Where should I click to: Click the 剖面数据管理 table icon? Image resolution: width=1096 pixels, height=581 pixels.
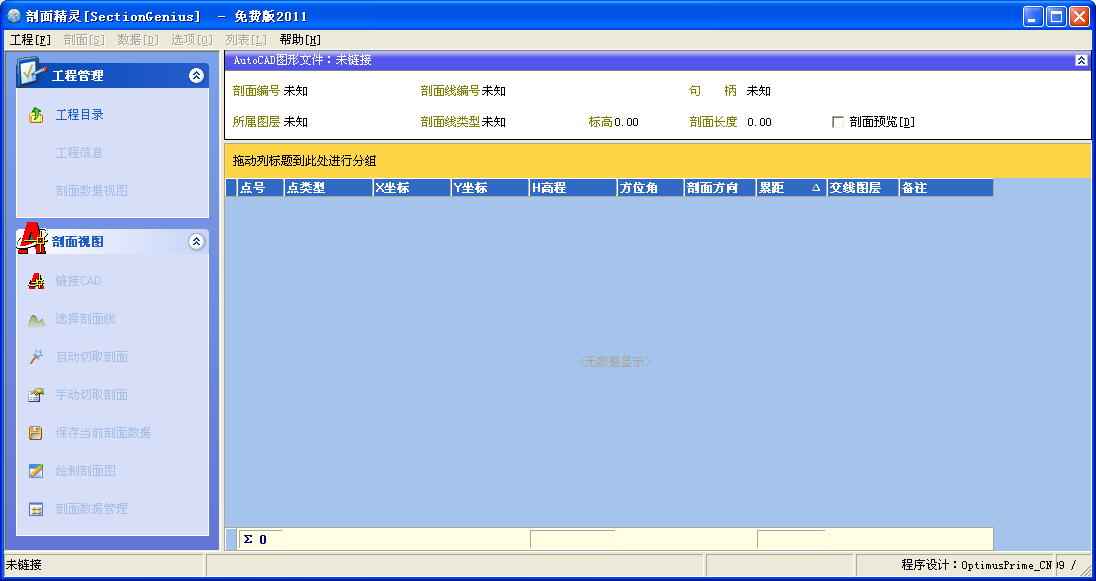(36, 509)
